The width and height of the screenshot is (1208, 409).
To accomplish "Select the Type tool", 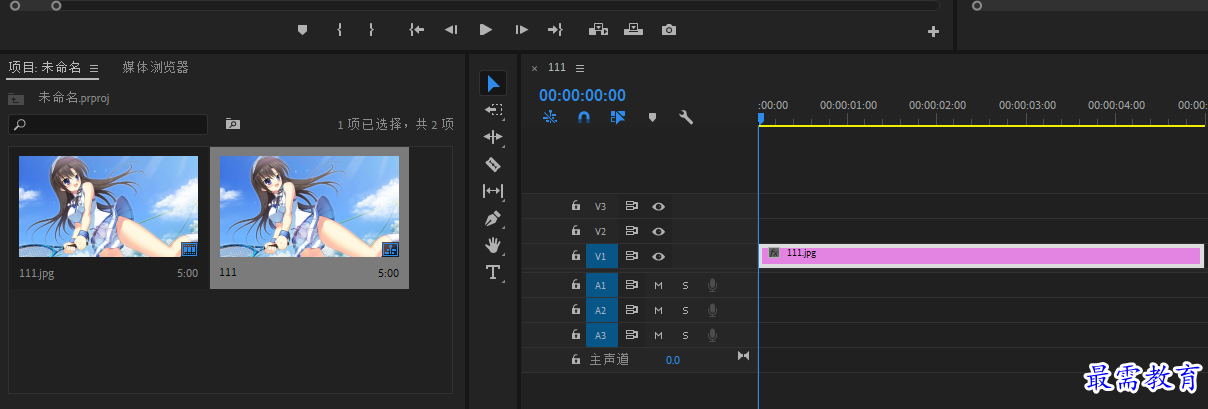I will (493, 272).
